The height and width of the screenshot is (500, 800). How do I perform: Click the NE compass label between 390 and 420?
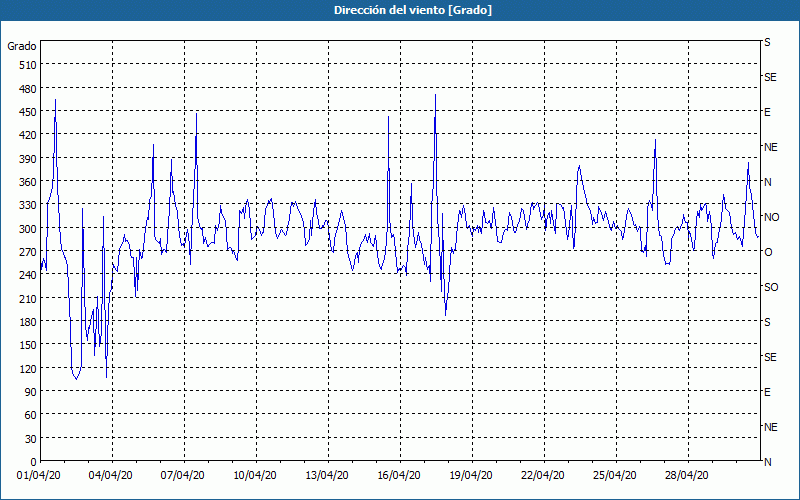(x=771, y=147)
